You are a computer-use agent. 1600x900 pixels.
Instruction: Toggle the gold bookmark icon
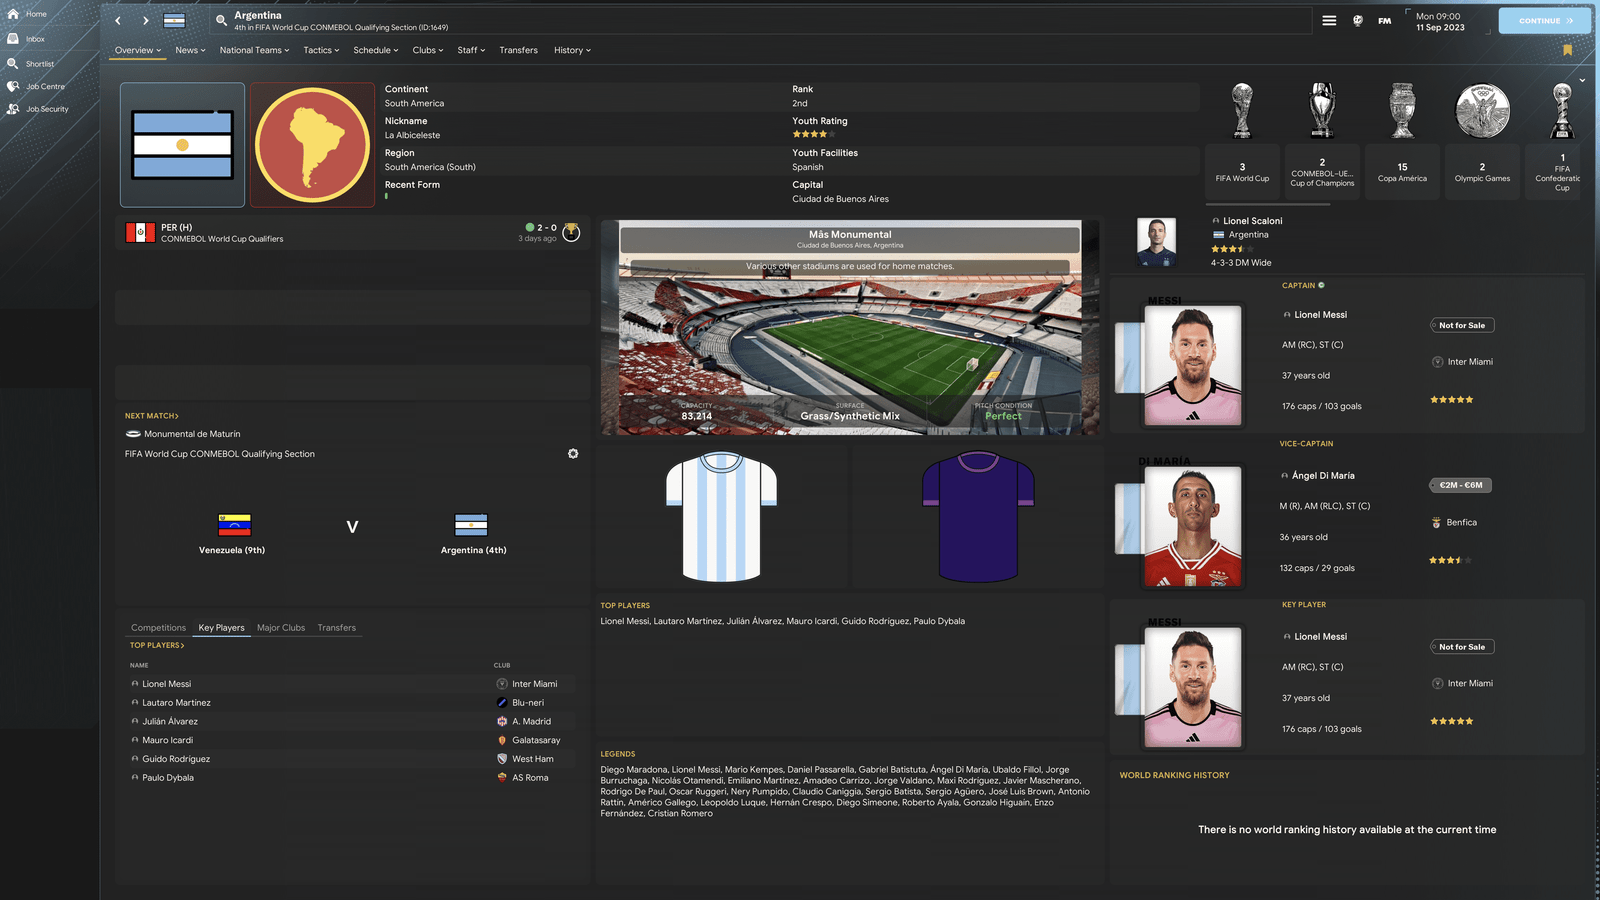(1567, 50)
